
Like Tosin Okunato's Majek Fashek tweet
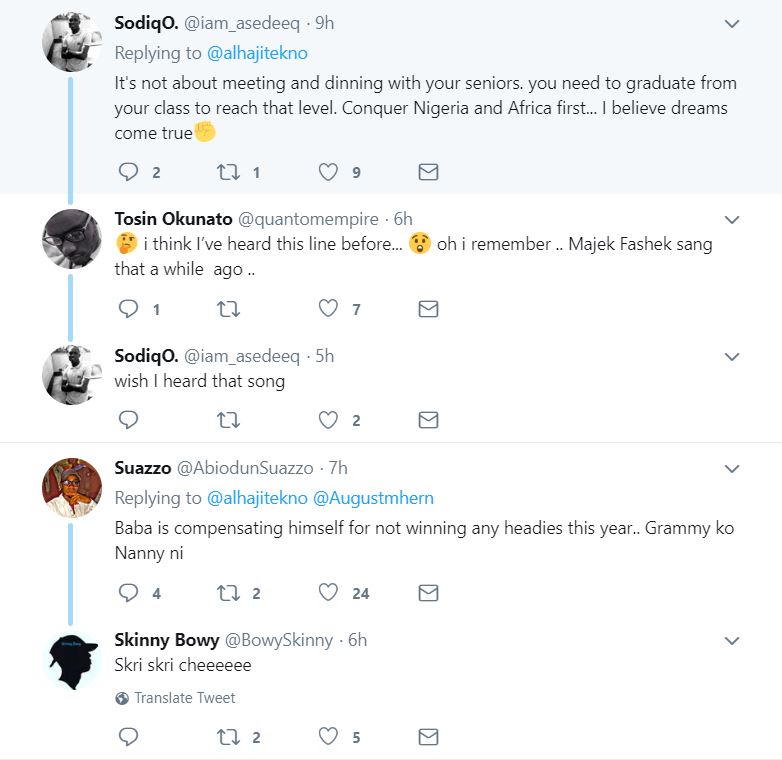(x=328, y=309)
